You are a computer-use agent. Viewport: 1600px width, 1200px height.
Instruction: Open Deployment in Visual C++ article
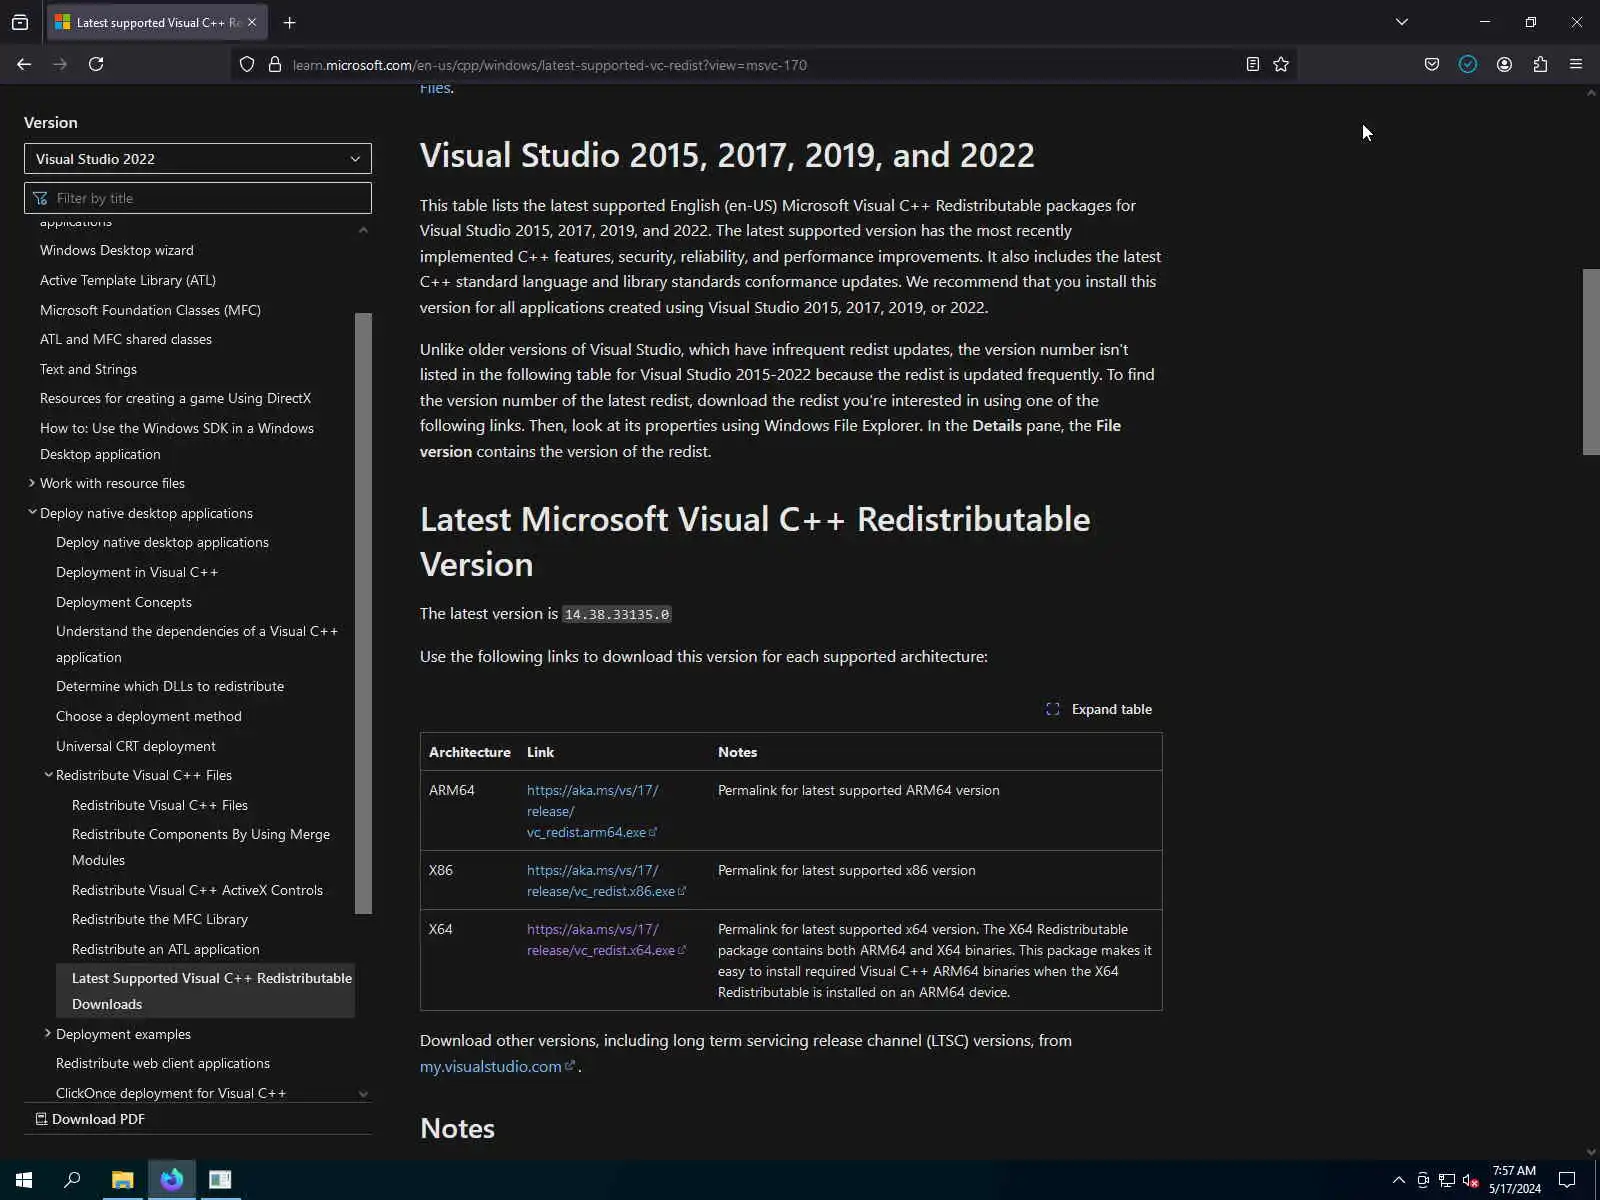[137, 572]
